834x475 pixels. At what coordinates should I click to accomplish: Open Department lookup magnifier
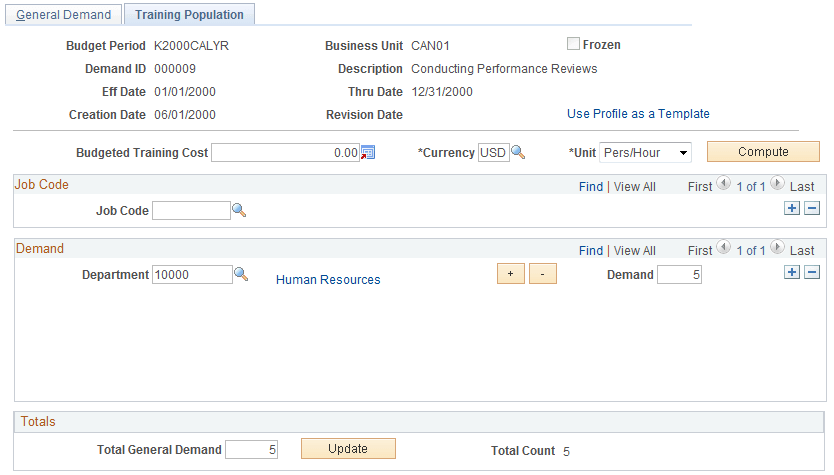pos(241,274)
